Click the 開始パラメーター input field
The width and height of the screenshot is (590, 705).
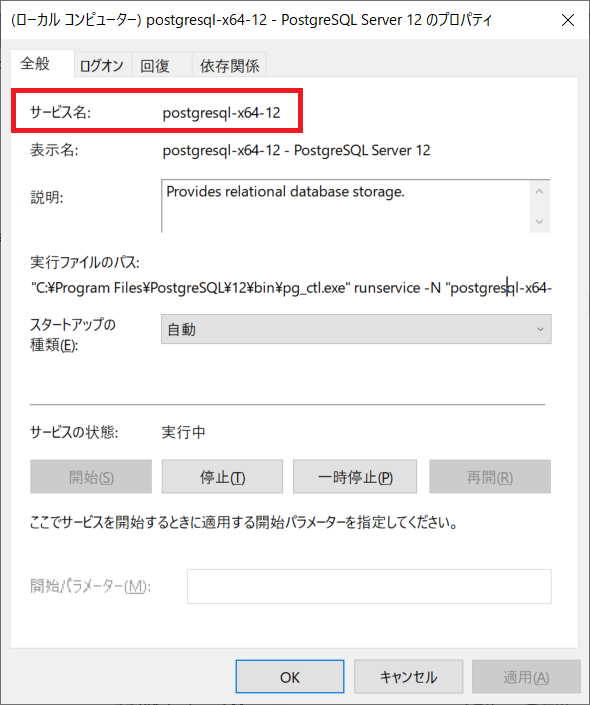click(x=369, y=586)
